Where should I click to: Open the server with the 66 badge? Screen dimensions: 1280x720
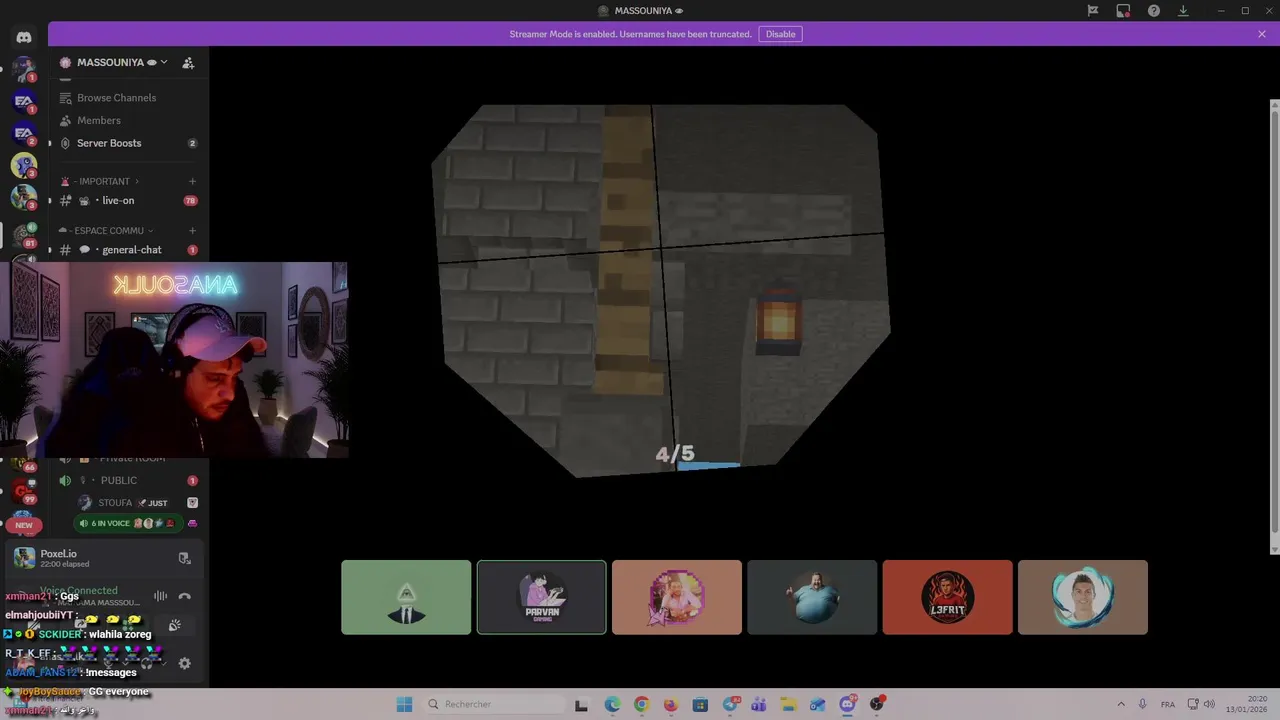pos(24,463)
